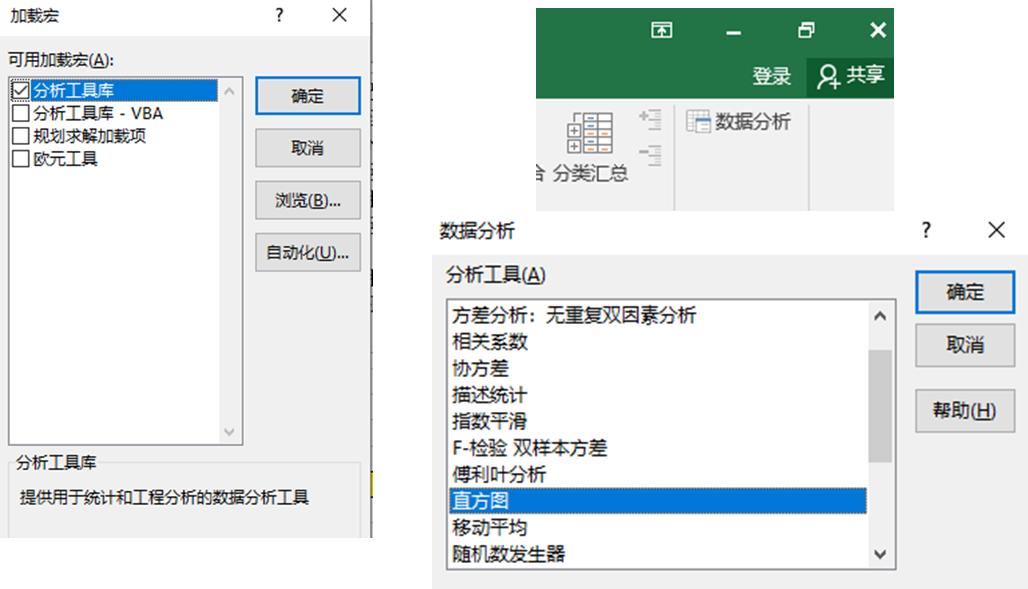1028x589 pixels.
Task: Close the Excel window
Action: point(878,30)
